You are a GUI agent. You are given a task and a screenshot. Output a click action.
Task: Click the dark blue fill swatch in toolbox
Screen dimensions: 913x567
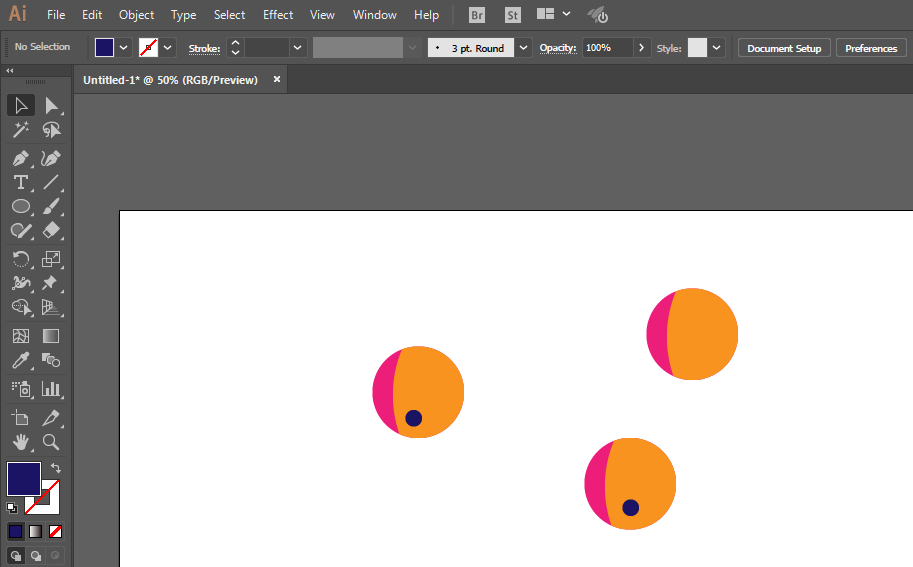(x=23, y=479)
